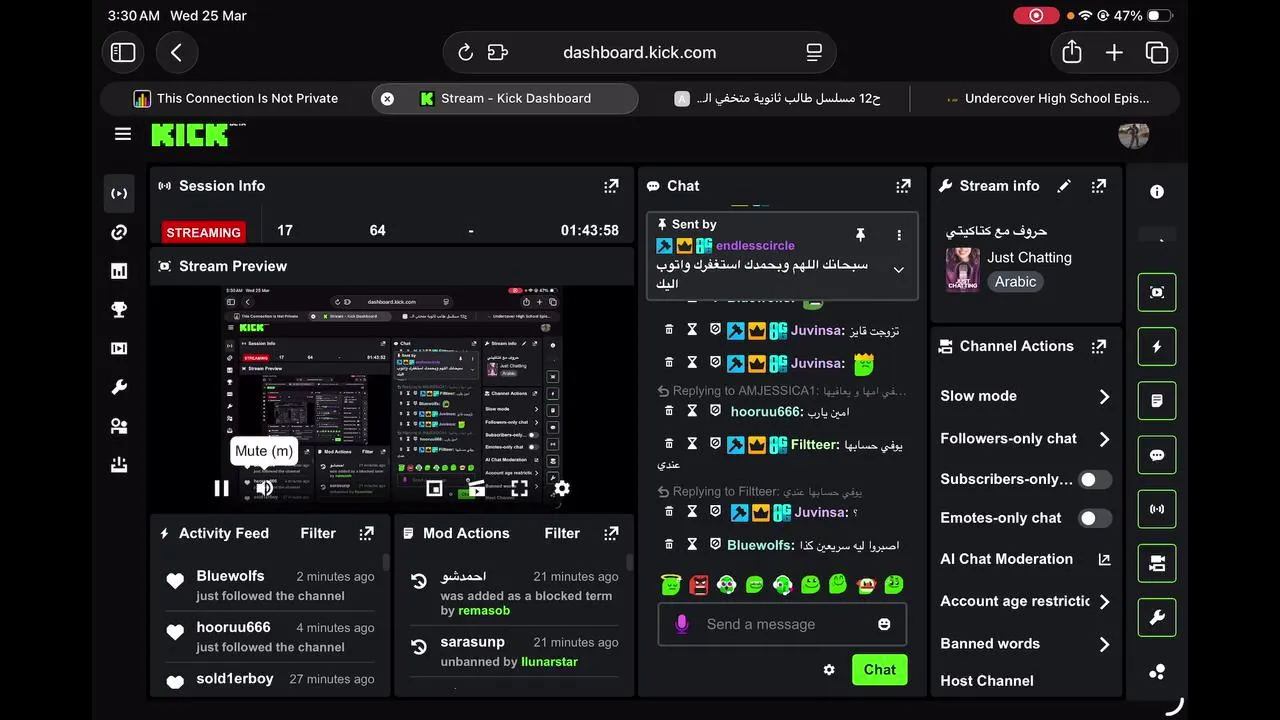This screenshot has width=1280, height=720.
Task: Pop out the Chat panel
Action: pos(904,186)
